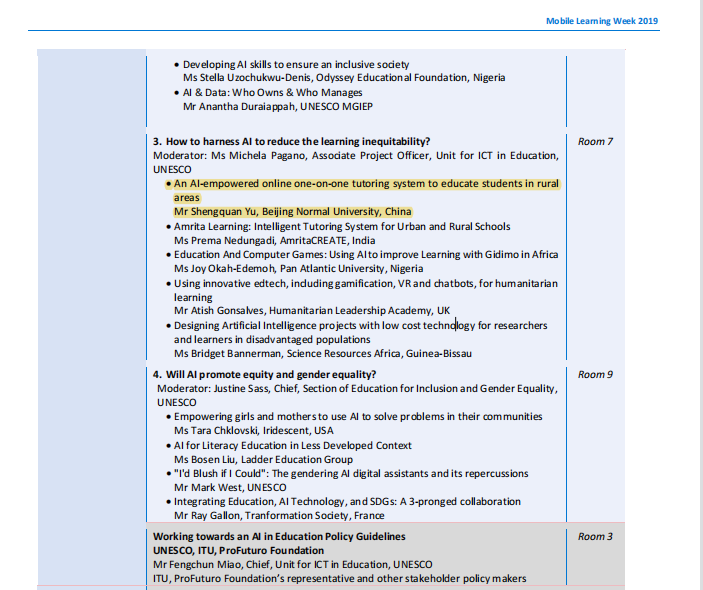Click speaker Mr Mark West, UNESCO
Viewport: 703px width, 590px height.
(229, 488)
